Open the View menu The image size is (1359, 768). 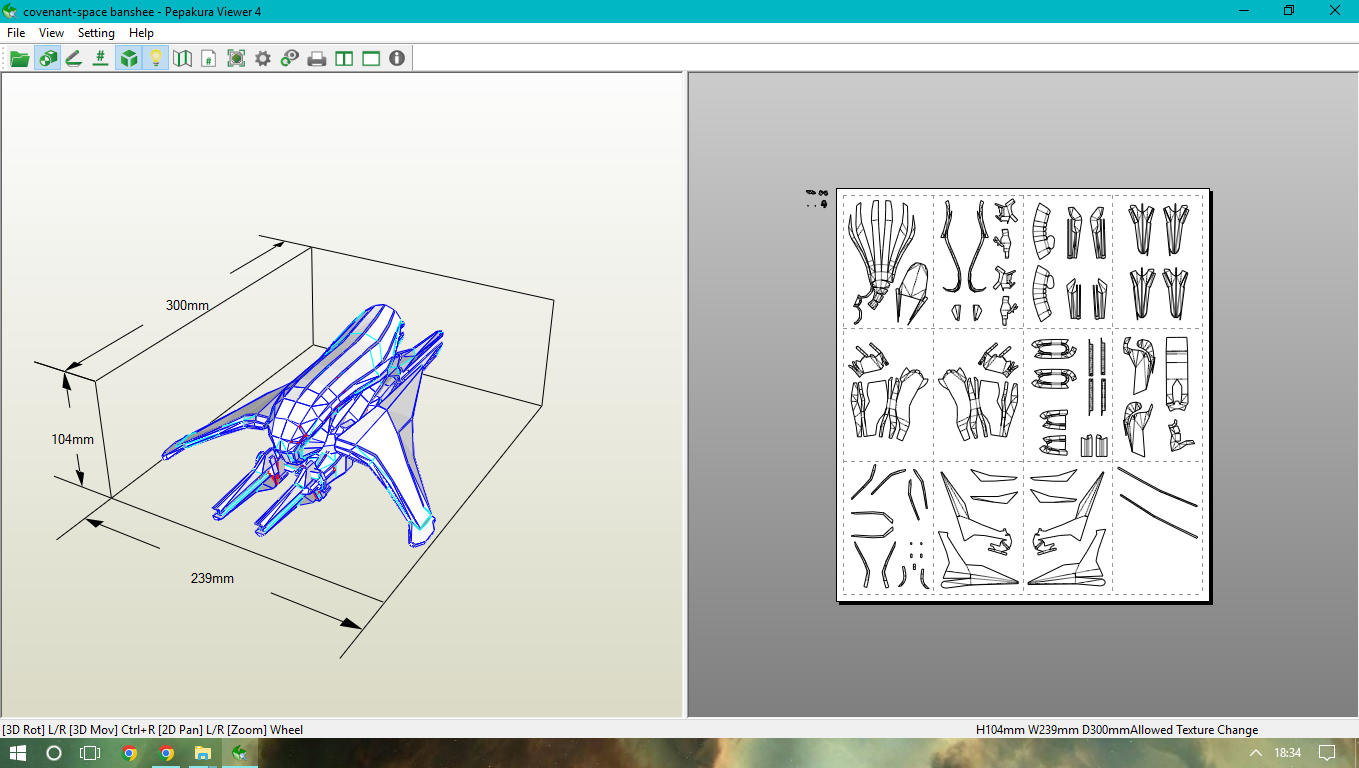pos(51,33)
